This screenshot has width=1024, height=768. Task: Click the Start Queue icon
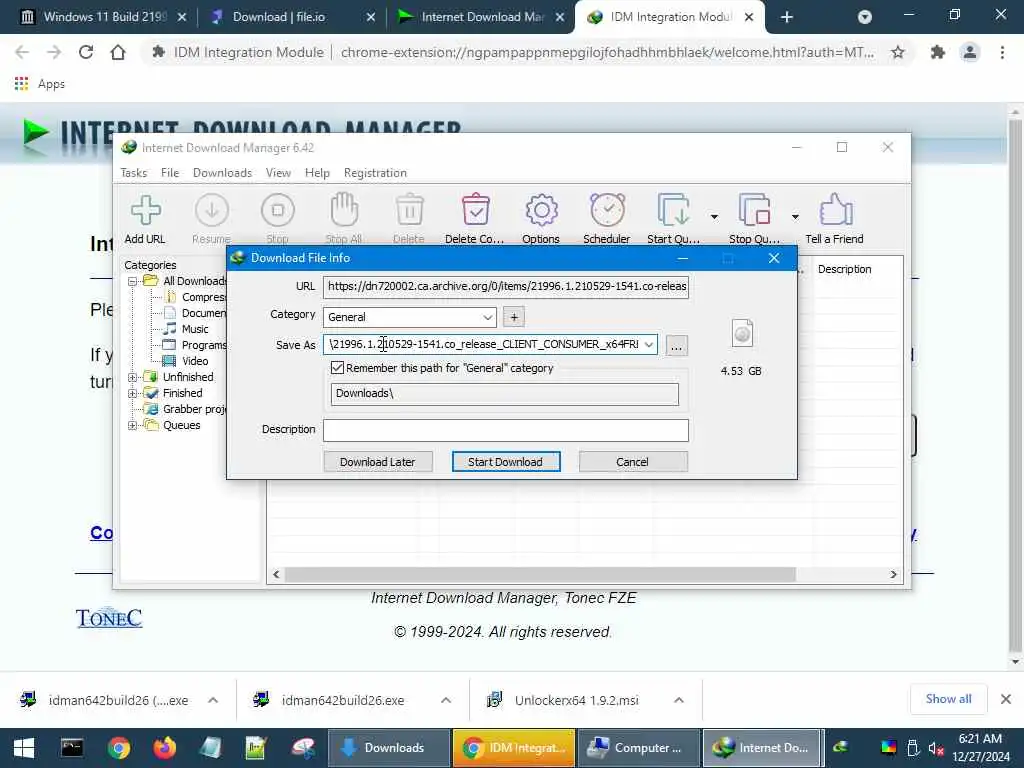point(673,210)
